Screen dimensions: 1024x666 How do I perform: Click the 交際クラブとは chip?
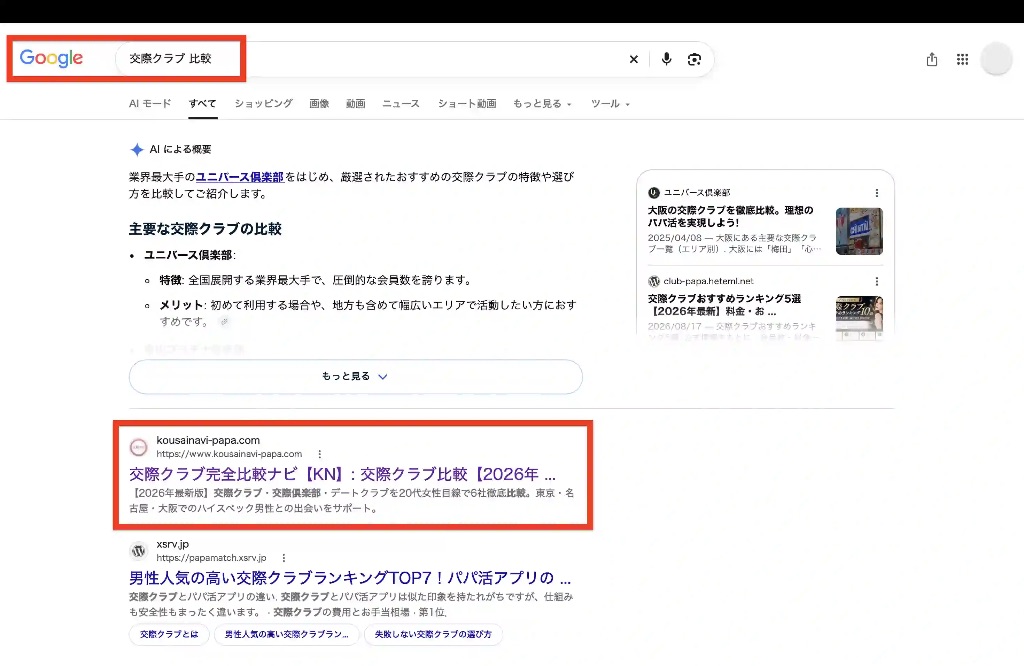(x=169, y=634)
